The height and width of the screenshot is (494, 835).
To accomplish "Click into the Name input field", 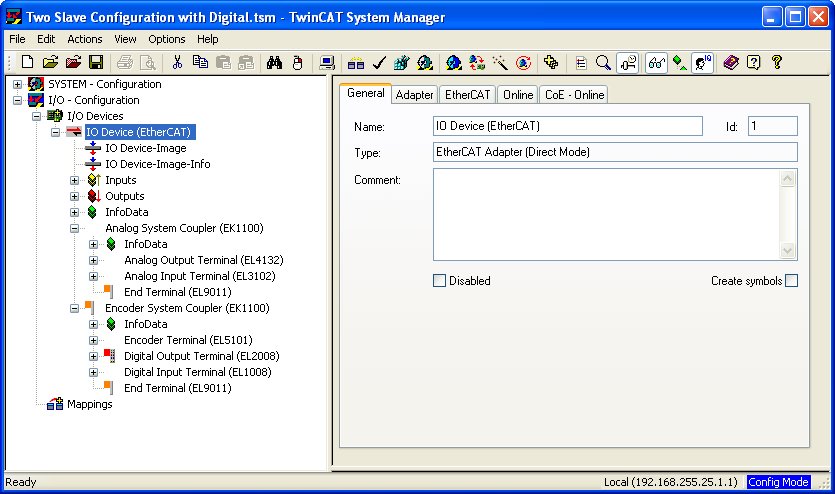I will [x=567, y=126].
